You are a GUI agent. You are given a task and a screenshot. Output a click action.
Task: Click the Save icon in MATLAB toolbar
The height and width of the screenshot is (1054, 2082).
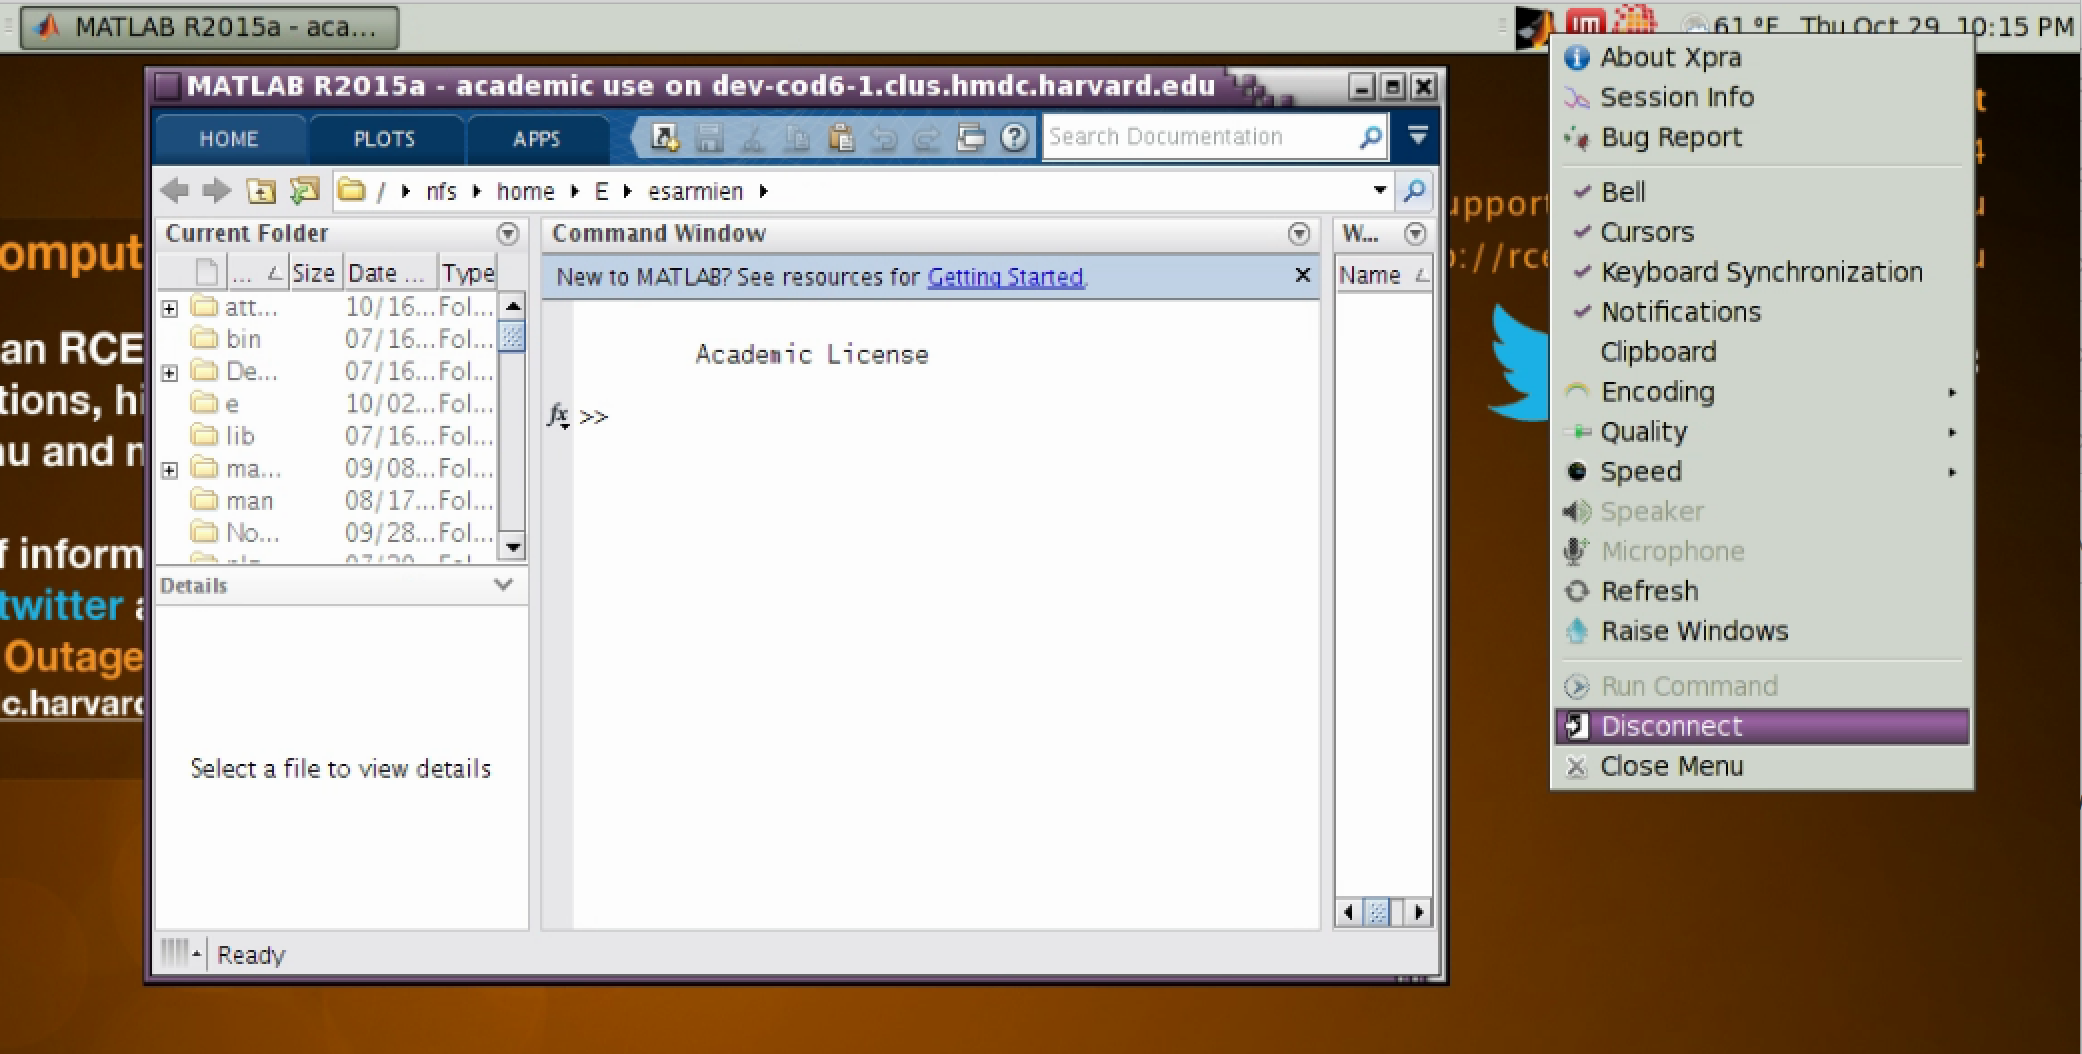click(x=709, y=137)
